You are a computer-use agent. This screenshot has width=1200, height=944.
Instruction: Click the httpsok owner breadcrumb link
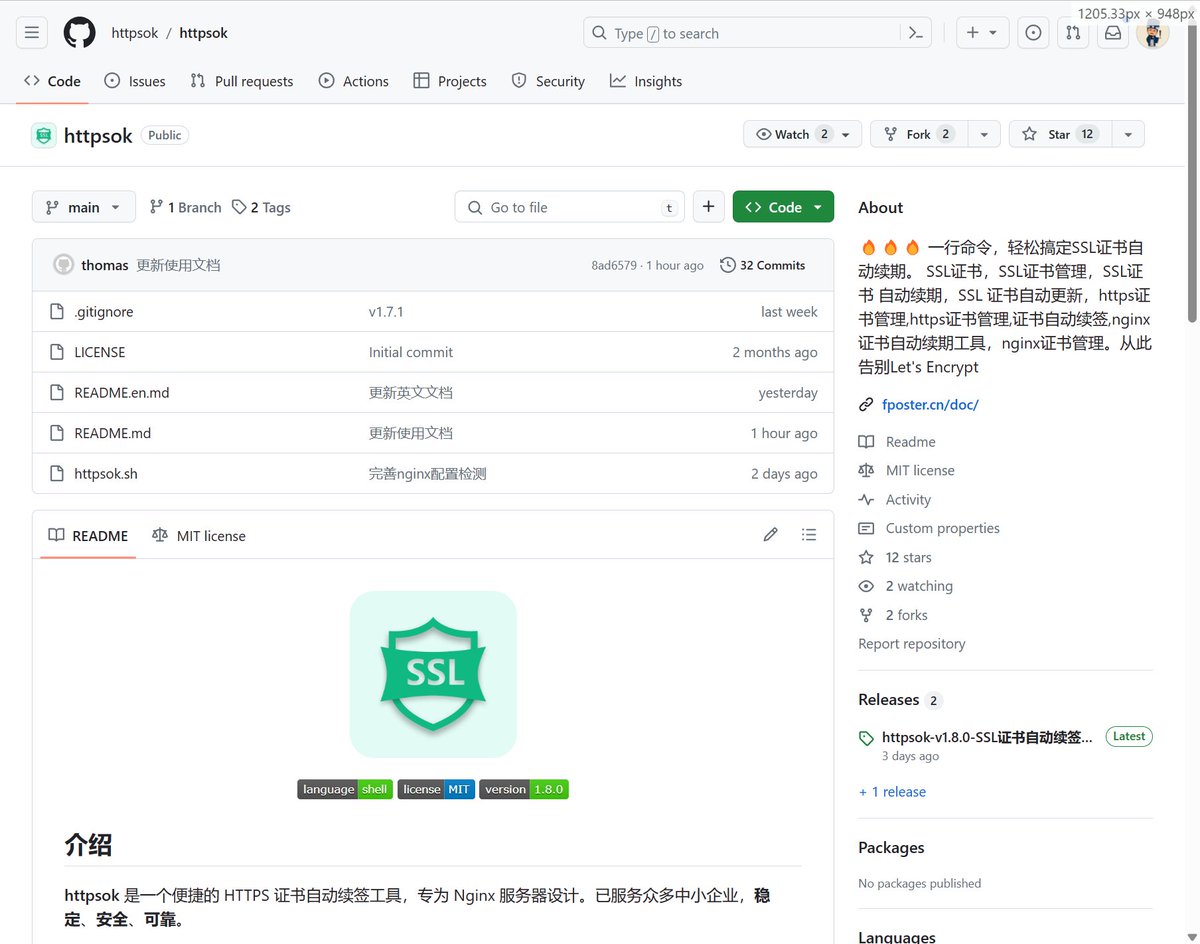coord(135,33)
